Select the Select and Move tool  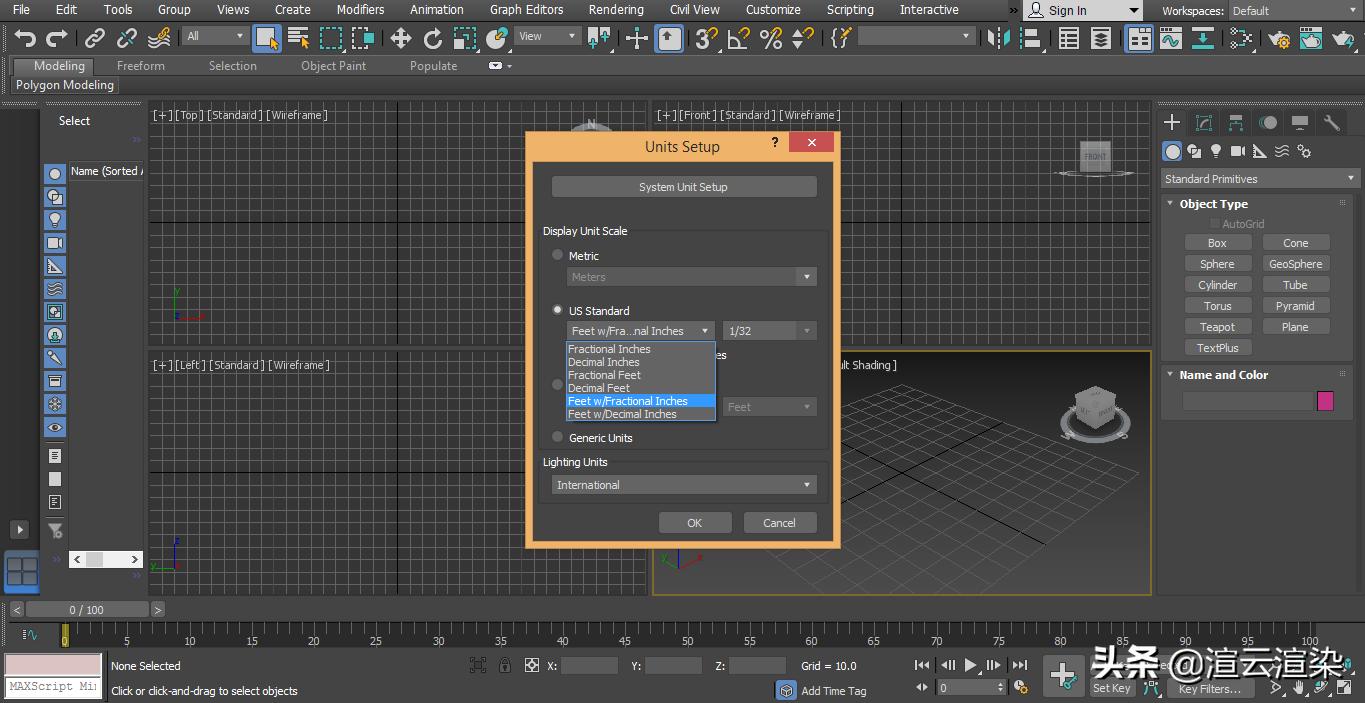tap(400, 39)
